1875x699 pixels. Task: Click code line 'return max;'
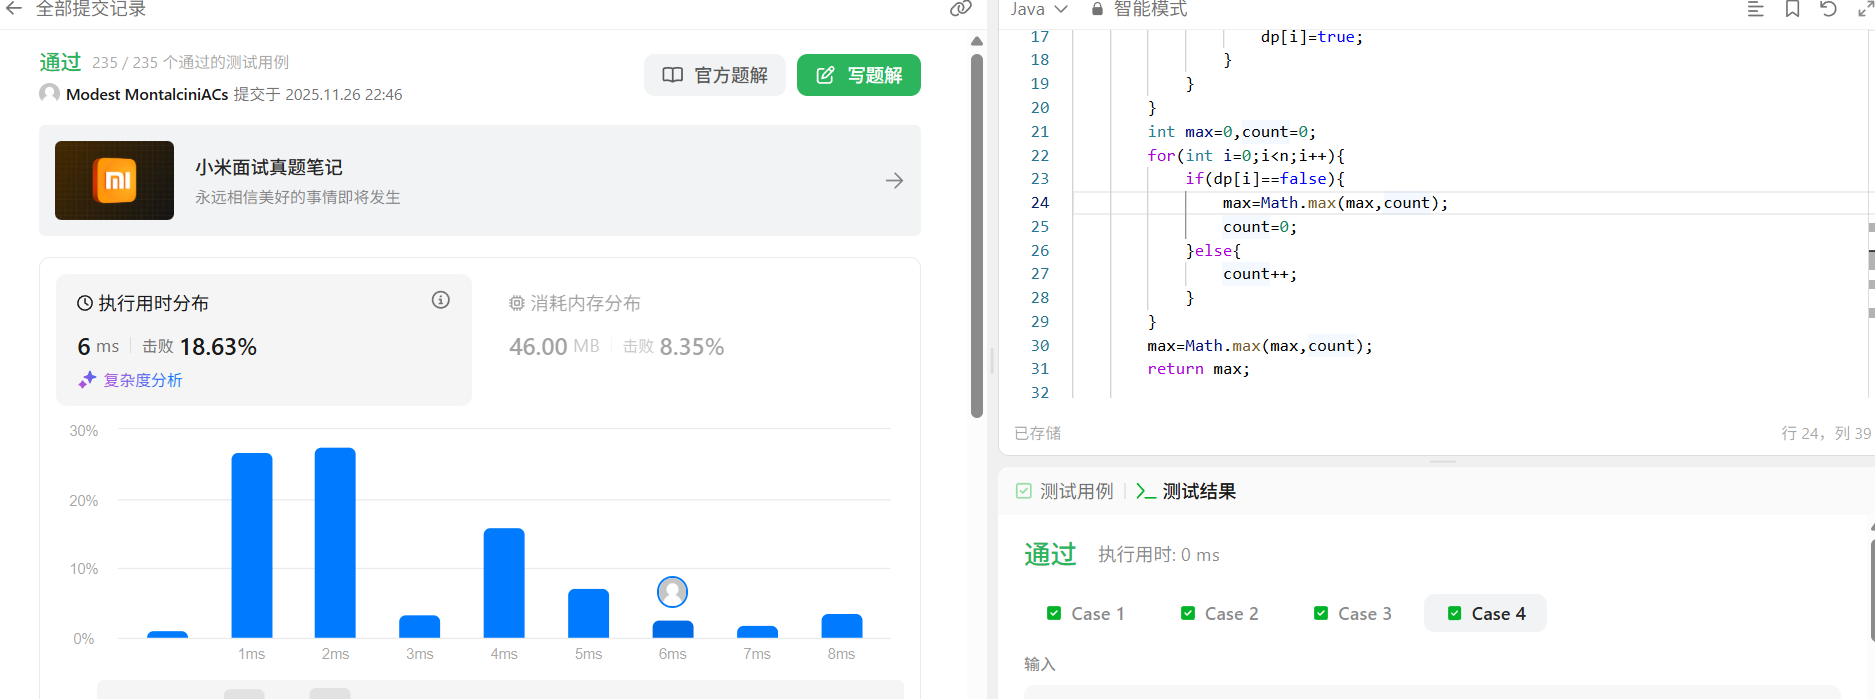click(x=1198, y=369)
